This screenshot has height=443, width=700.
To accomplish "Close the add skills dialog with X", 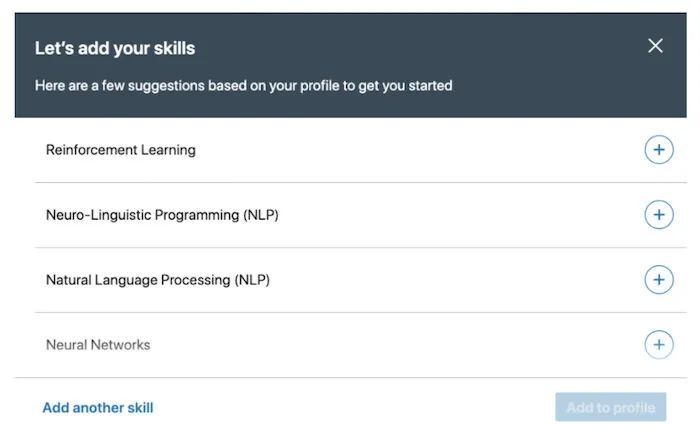I will (x=655, y=46).
